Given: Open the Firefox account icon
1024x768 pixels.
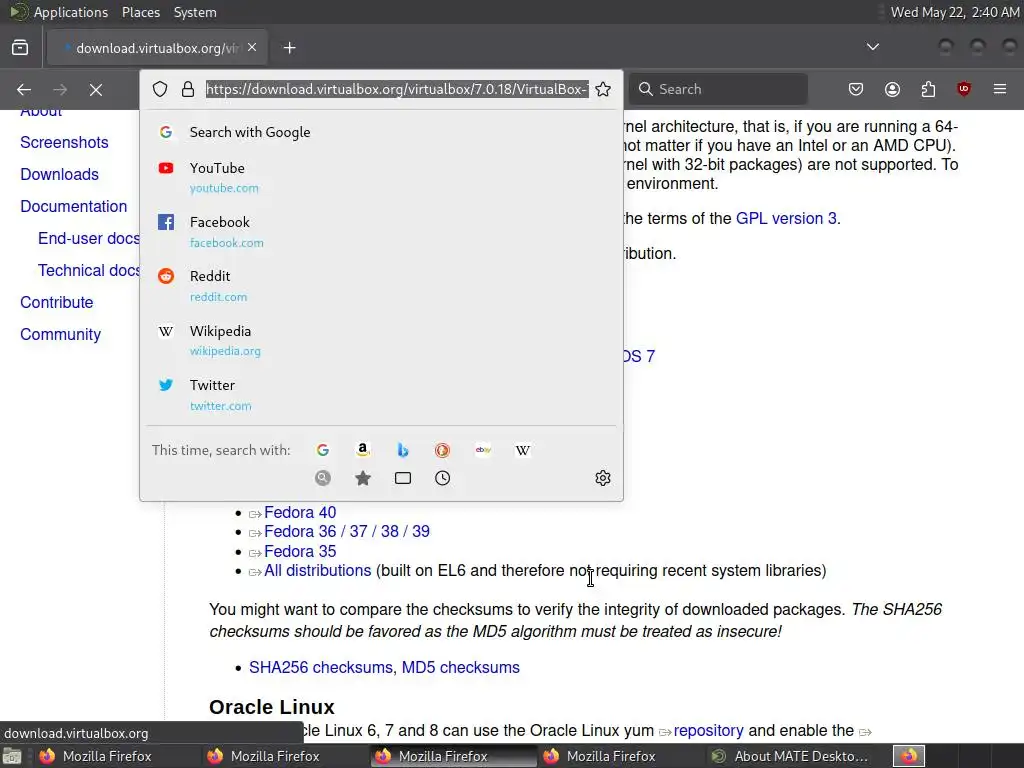Looking at the screenshot, I should coord(892,89).
